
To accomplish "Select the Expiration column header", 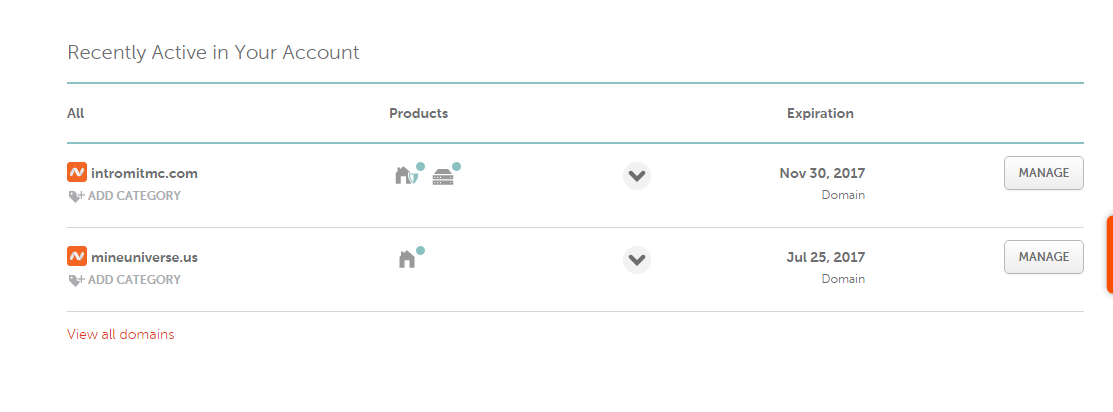I will coord(820,113).
